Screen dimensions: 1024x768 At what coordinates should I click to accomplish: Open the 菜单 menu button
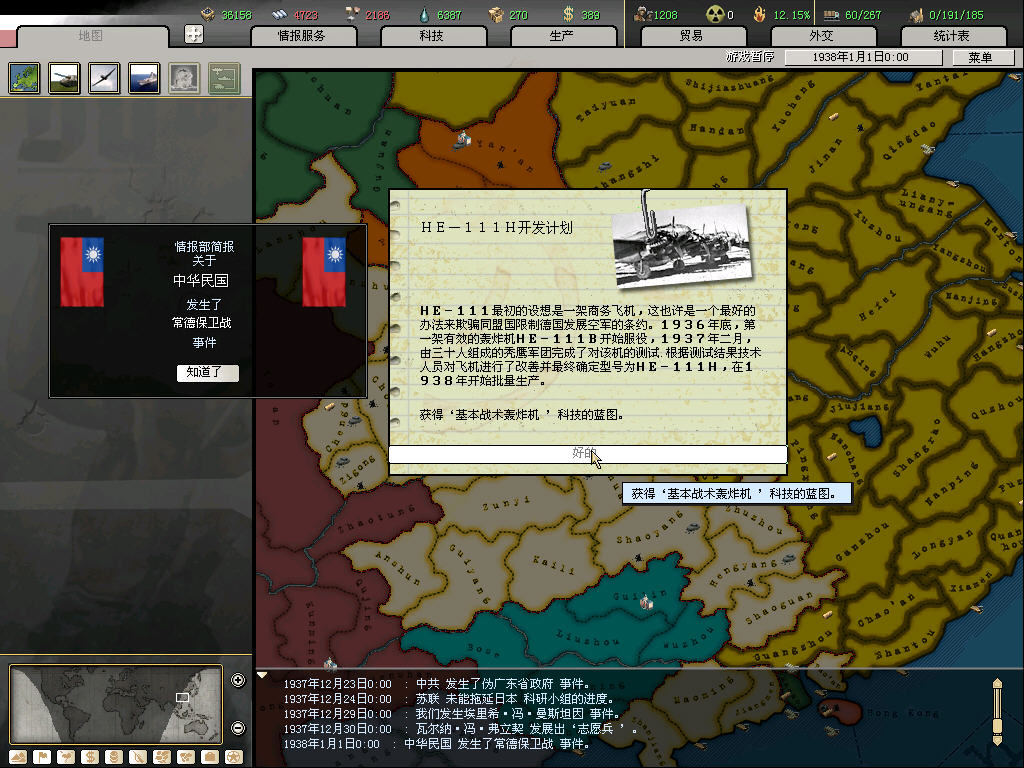tap(980, 58)
